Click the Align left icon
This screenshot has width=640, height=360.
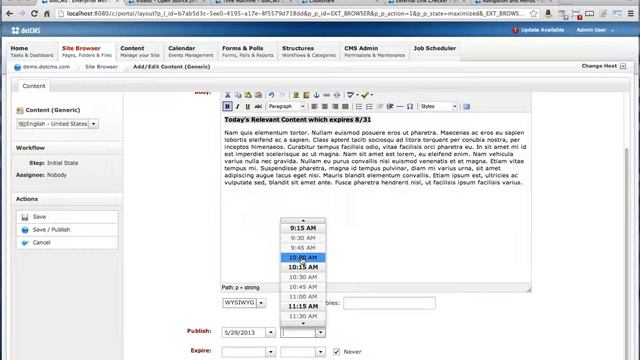314,107
